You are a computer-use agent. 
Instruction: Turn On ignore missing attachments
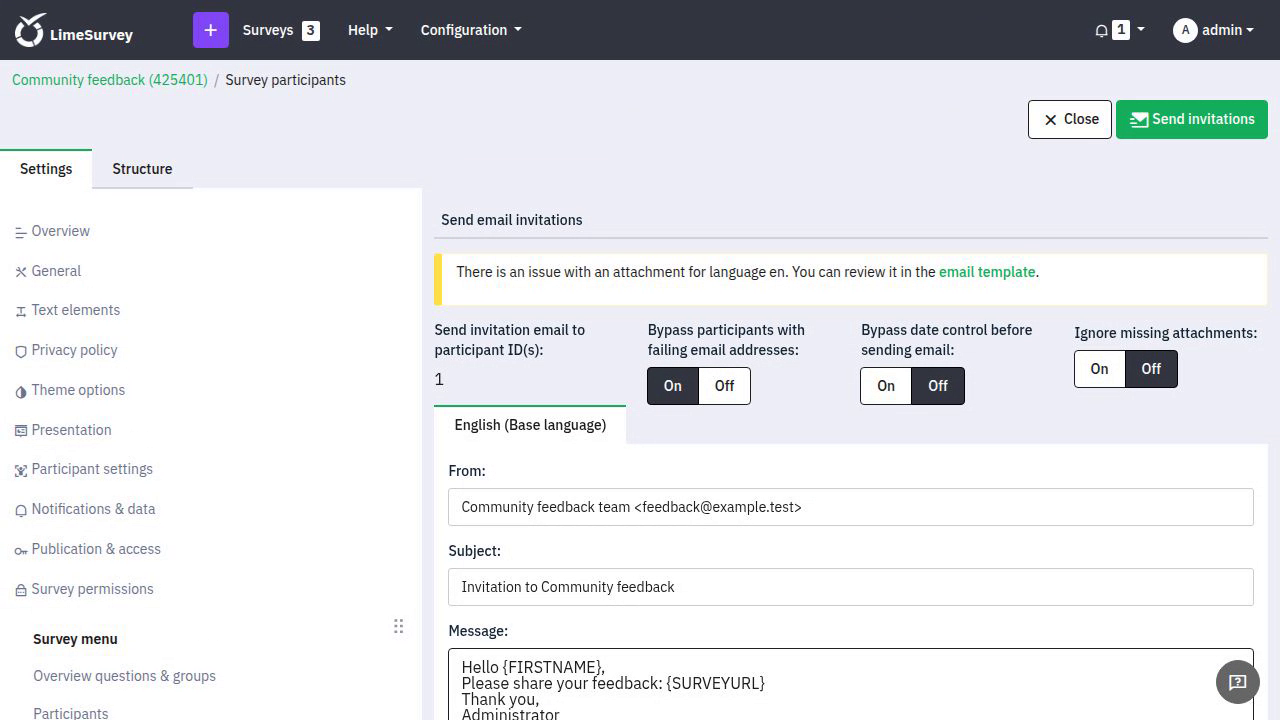coord(1100,369)
